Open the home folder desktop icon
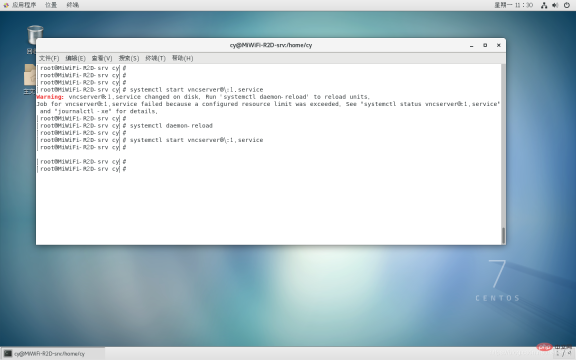The image size is (576, 360). pos(30,75)
